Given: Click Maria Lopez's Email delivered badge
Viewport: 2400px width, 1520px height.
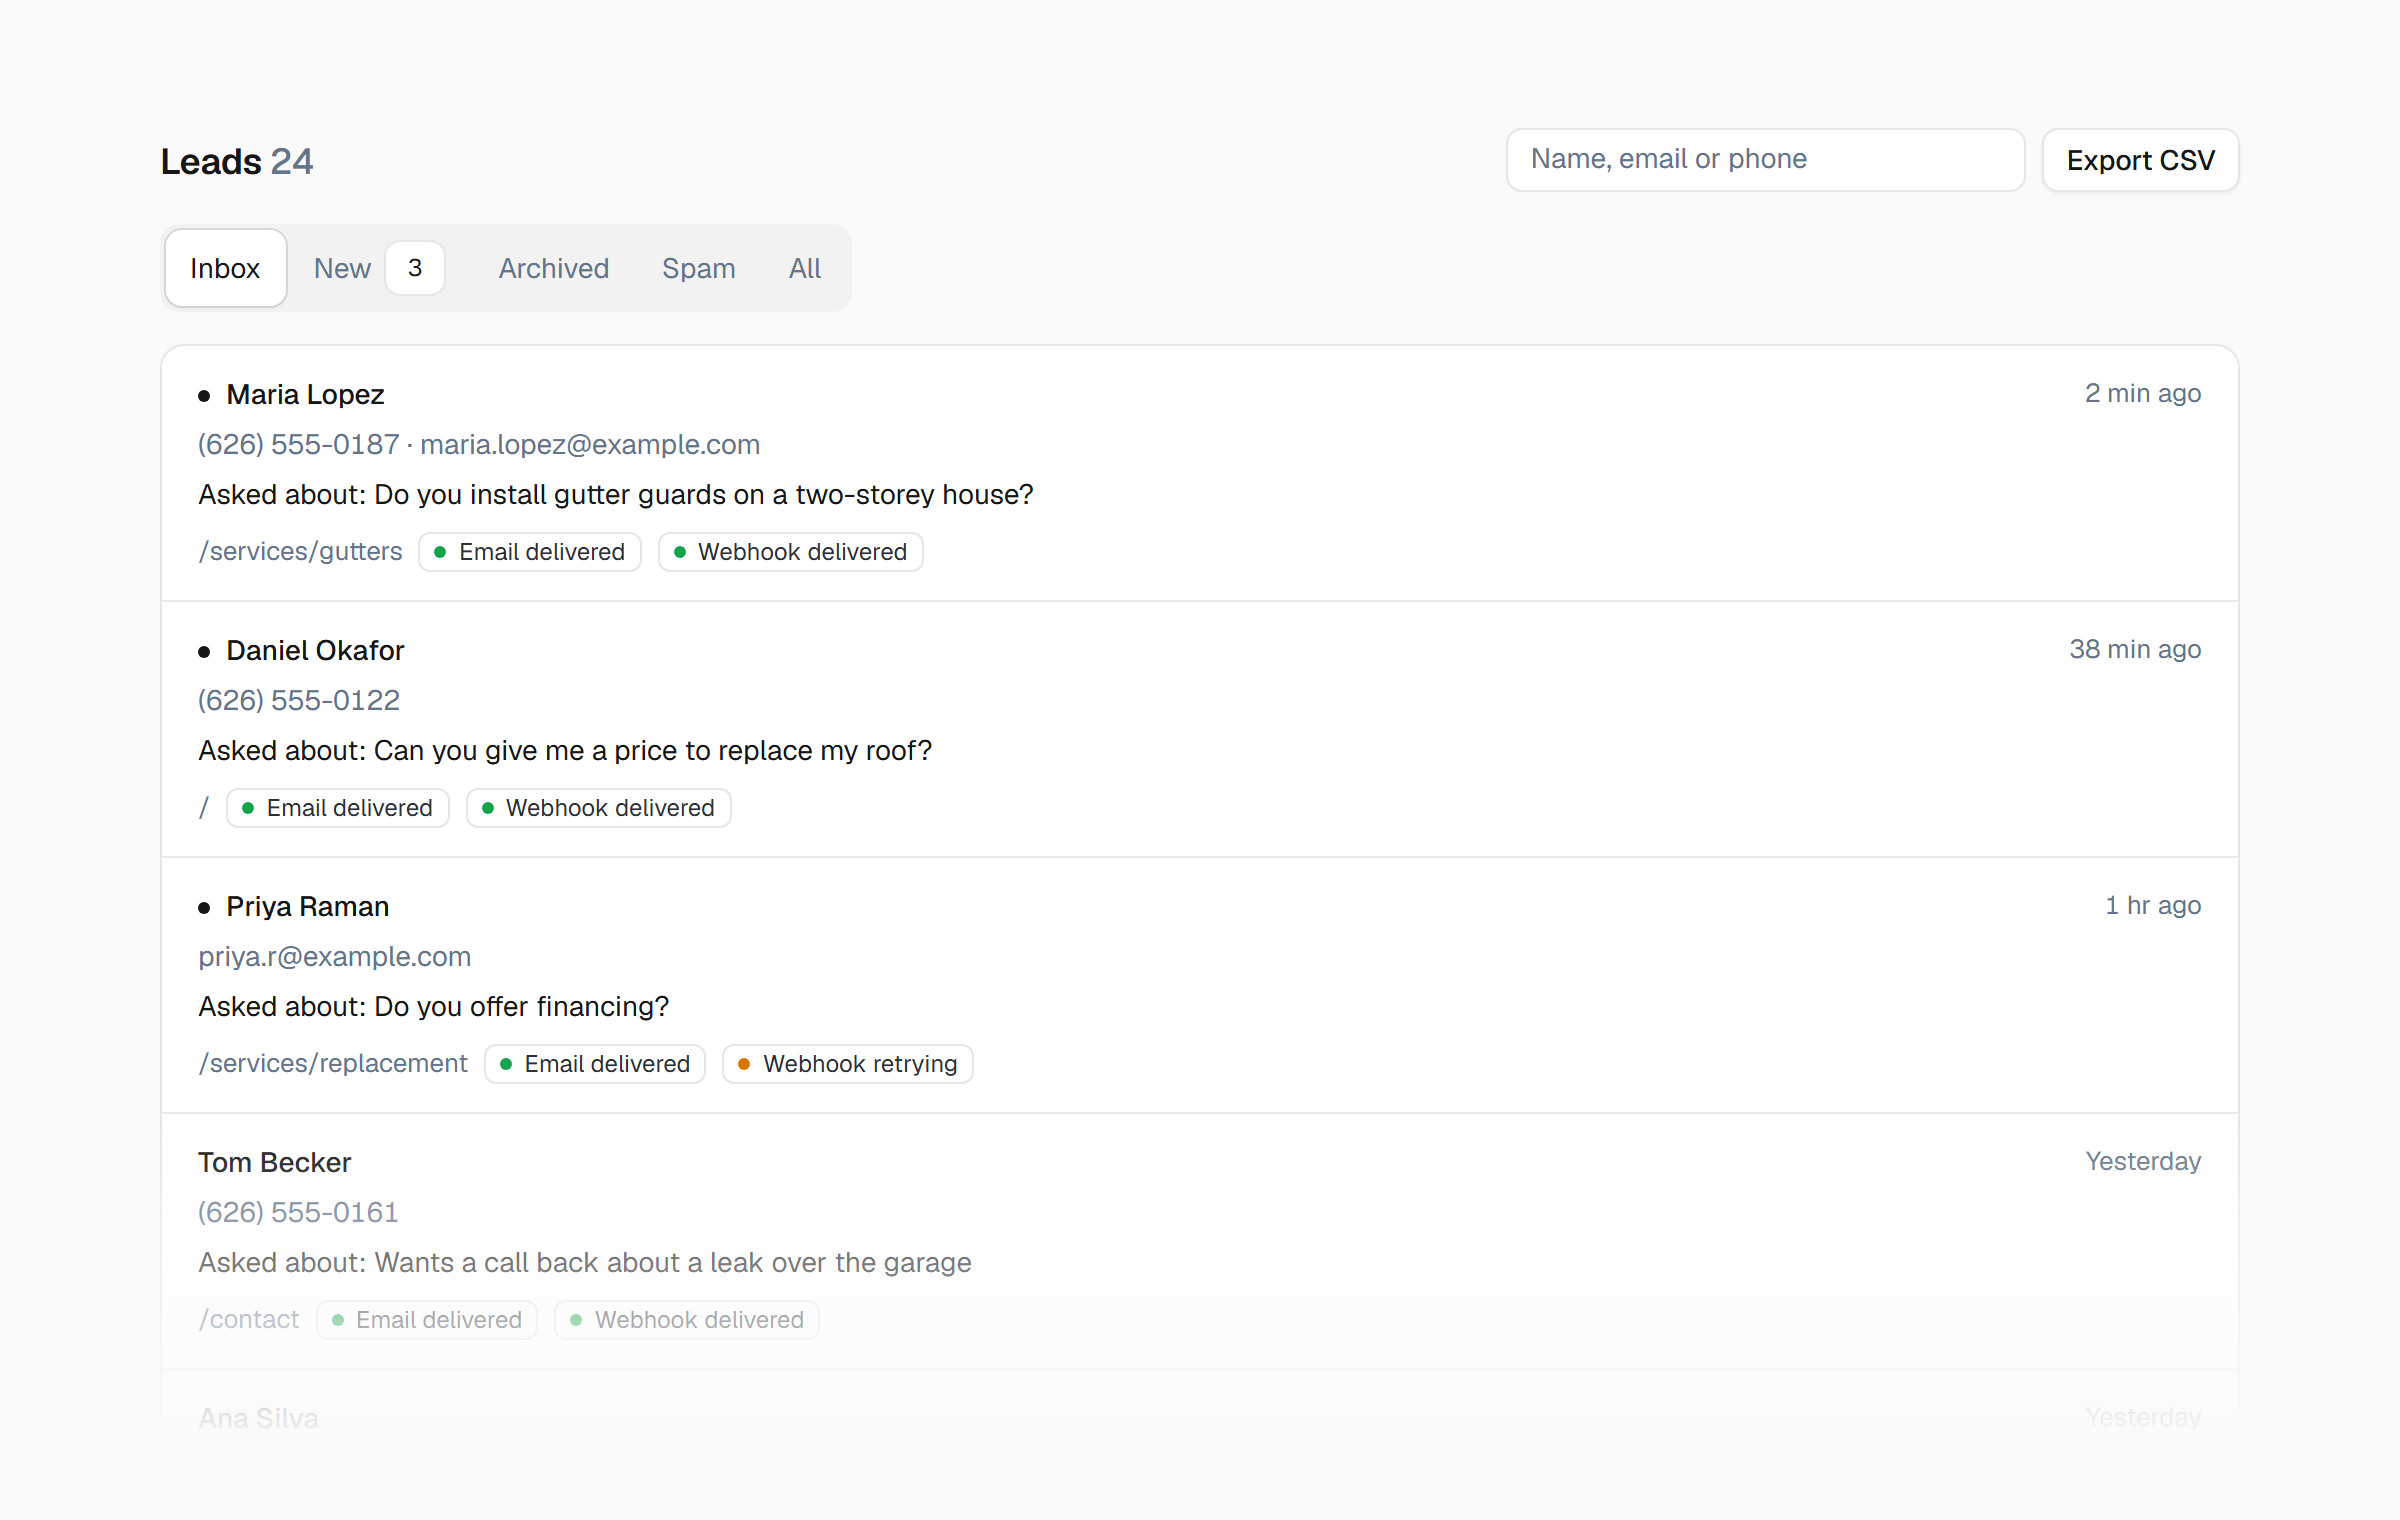Looking at the screenshot, I should pos(530,552).
